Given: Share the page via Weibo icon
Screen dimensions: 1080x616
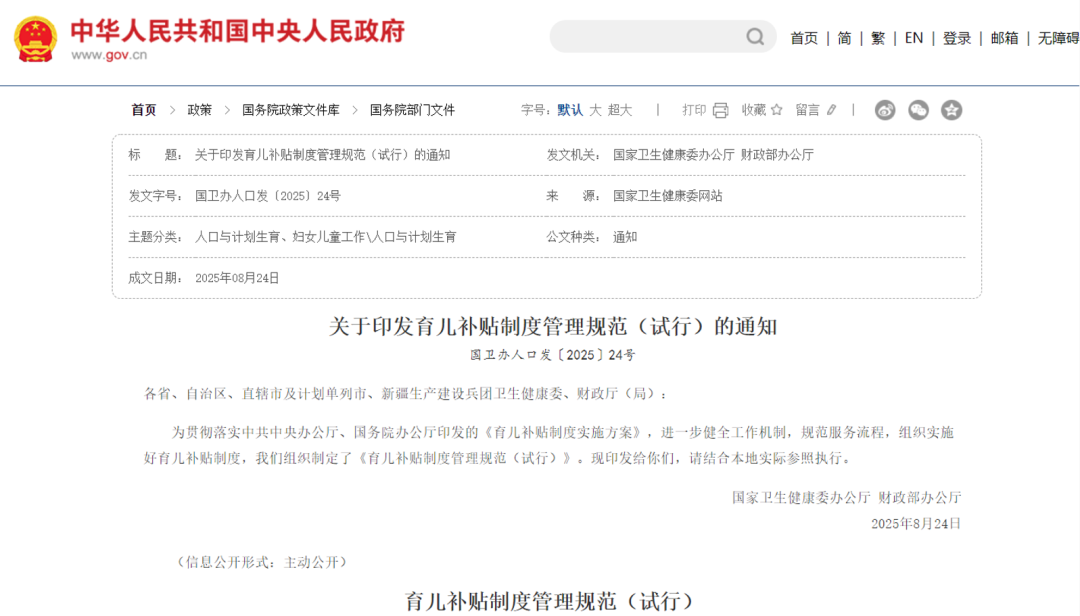Looking at the screenshot, I should pyautogui.click(x=885, y=110).
